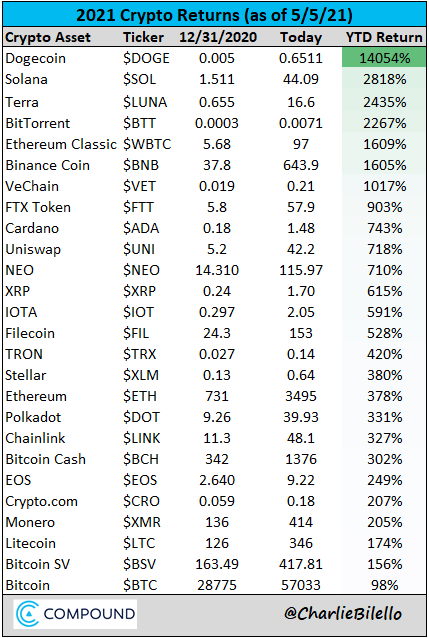Select Bitcoin's 57033 price cell
This screenshot has height=638, width=429.
click(301, 585)
